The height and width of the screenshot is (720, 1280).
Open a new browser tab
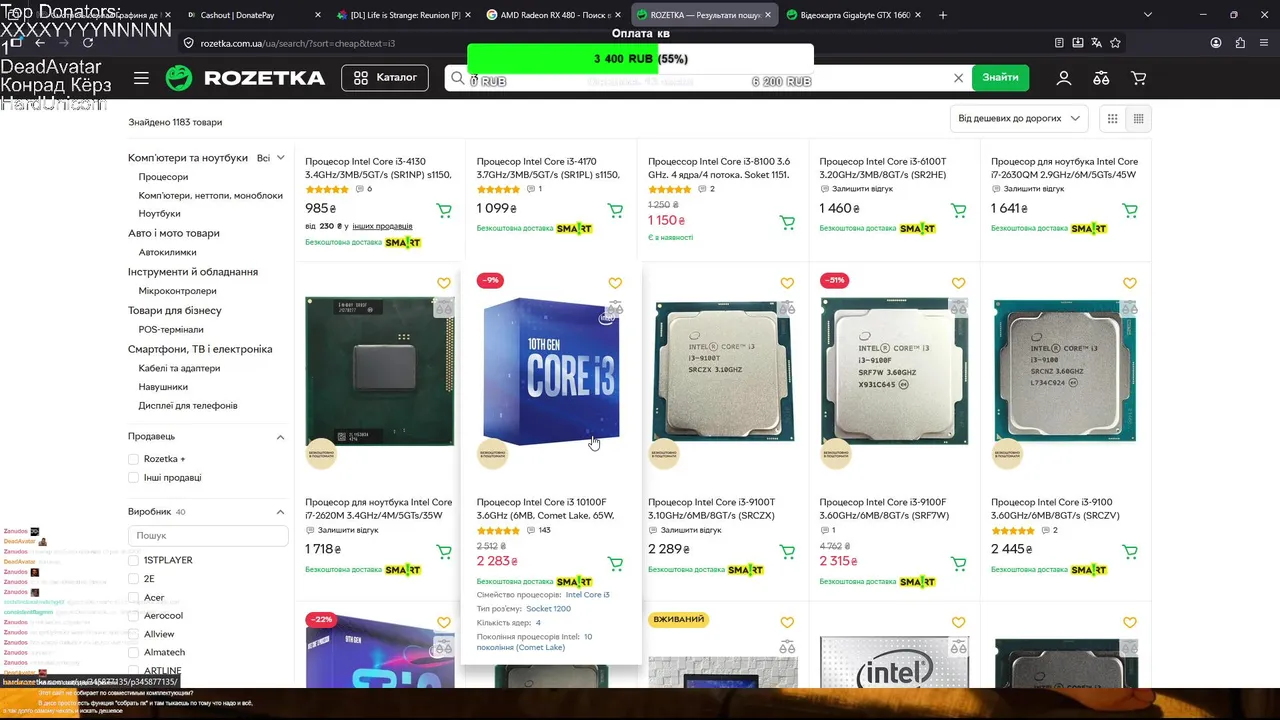pyautogui.click(x=942, y=15)
